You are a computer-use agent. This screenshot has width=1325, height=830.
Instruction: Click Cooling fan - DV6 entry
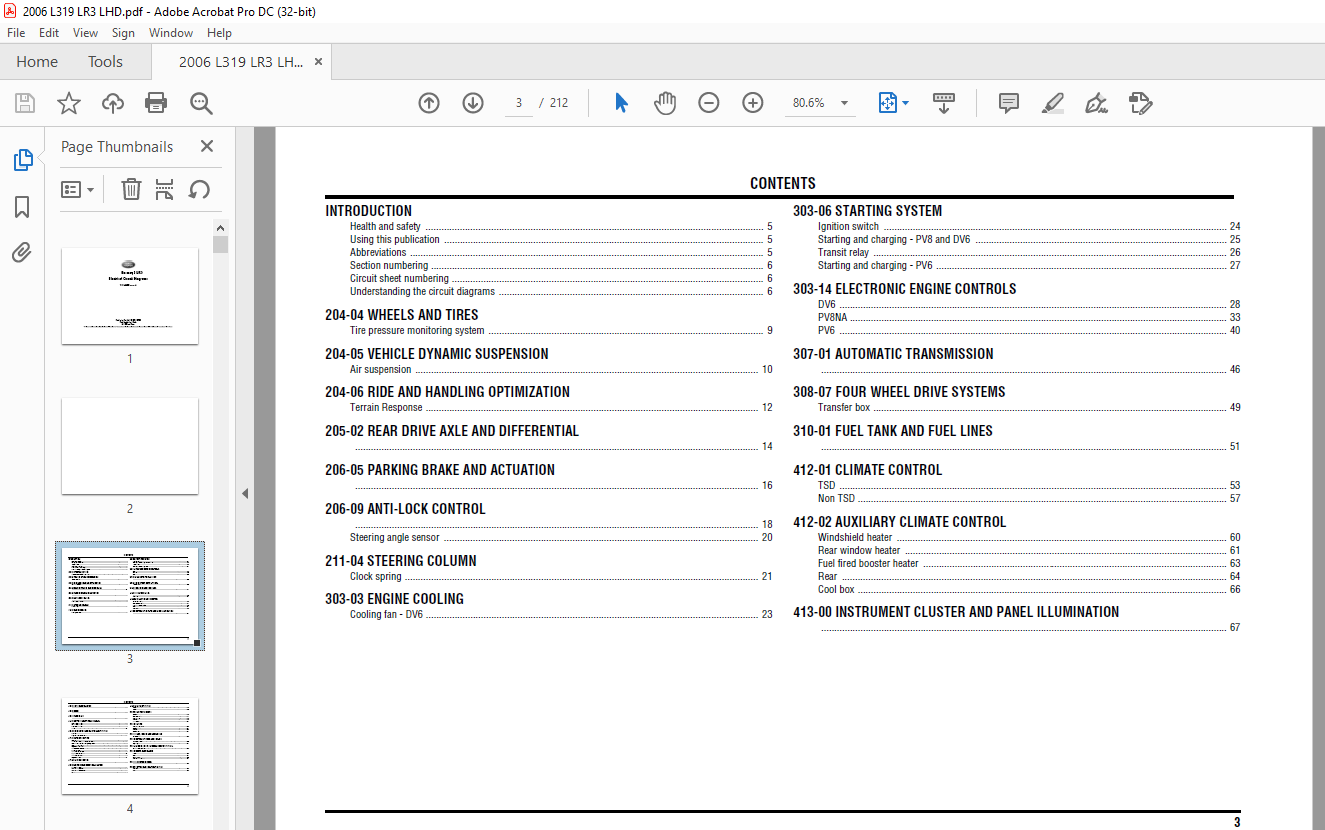[386, 615]
